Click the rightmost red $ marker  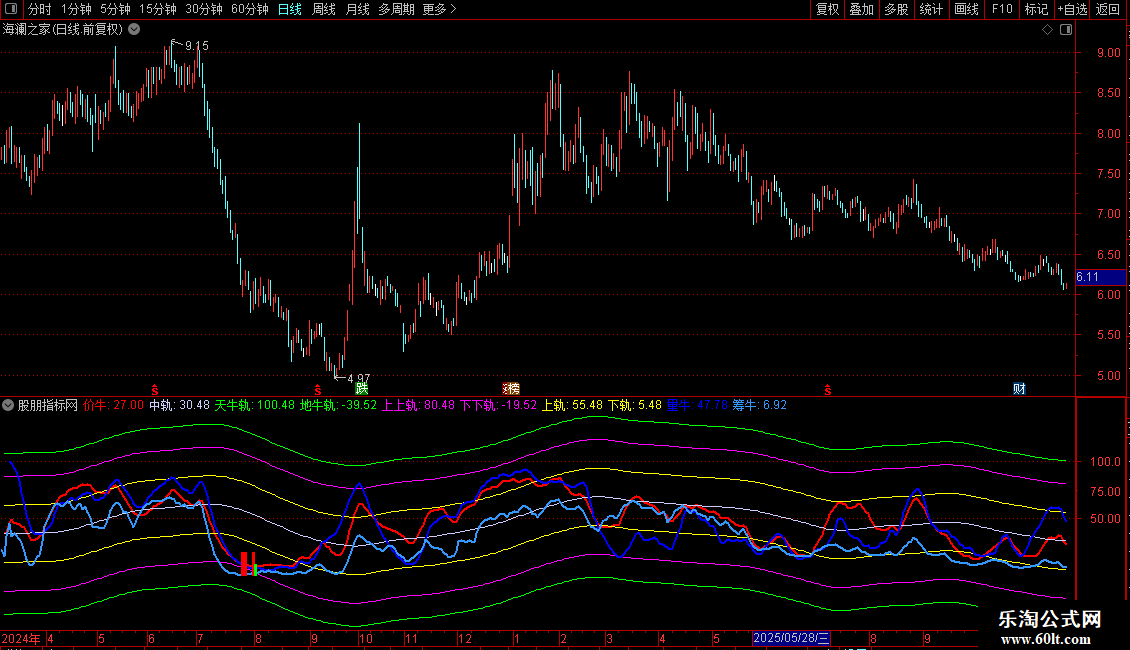[x=827, y=388]
